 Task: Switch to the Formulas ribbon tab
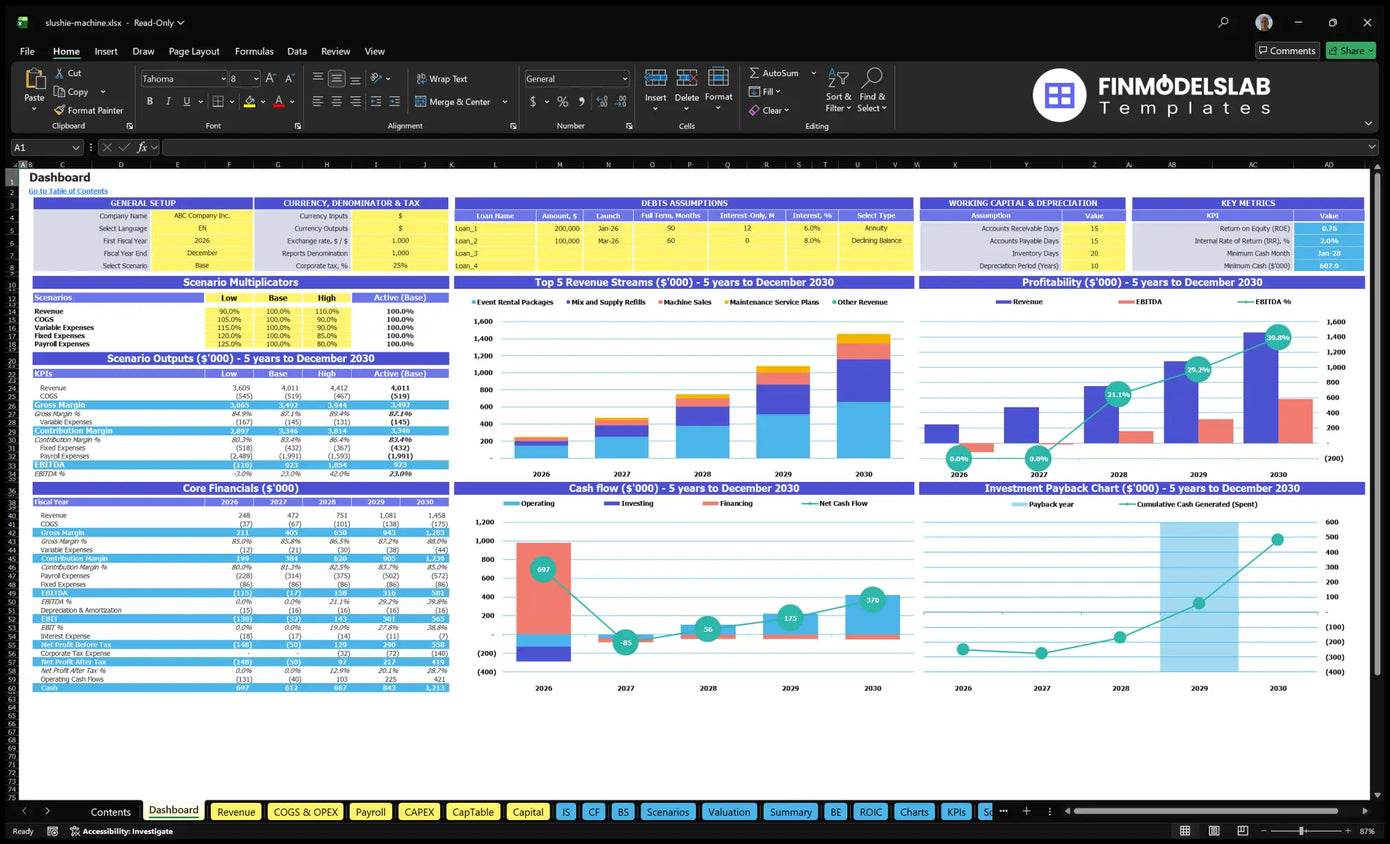click(254, 51)
